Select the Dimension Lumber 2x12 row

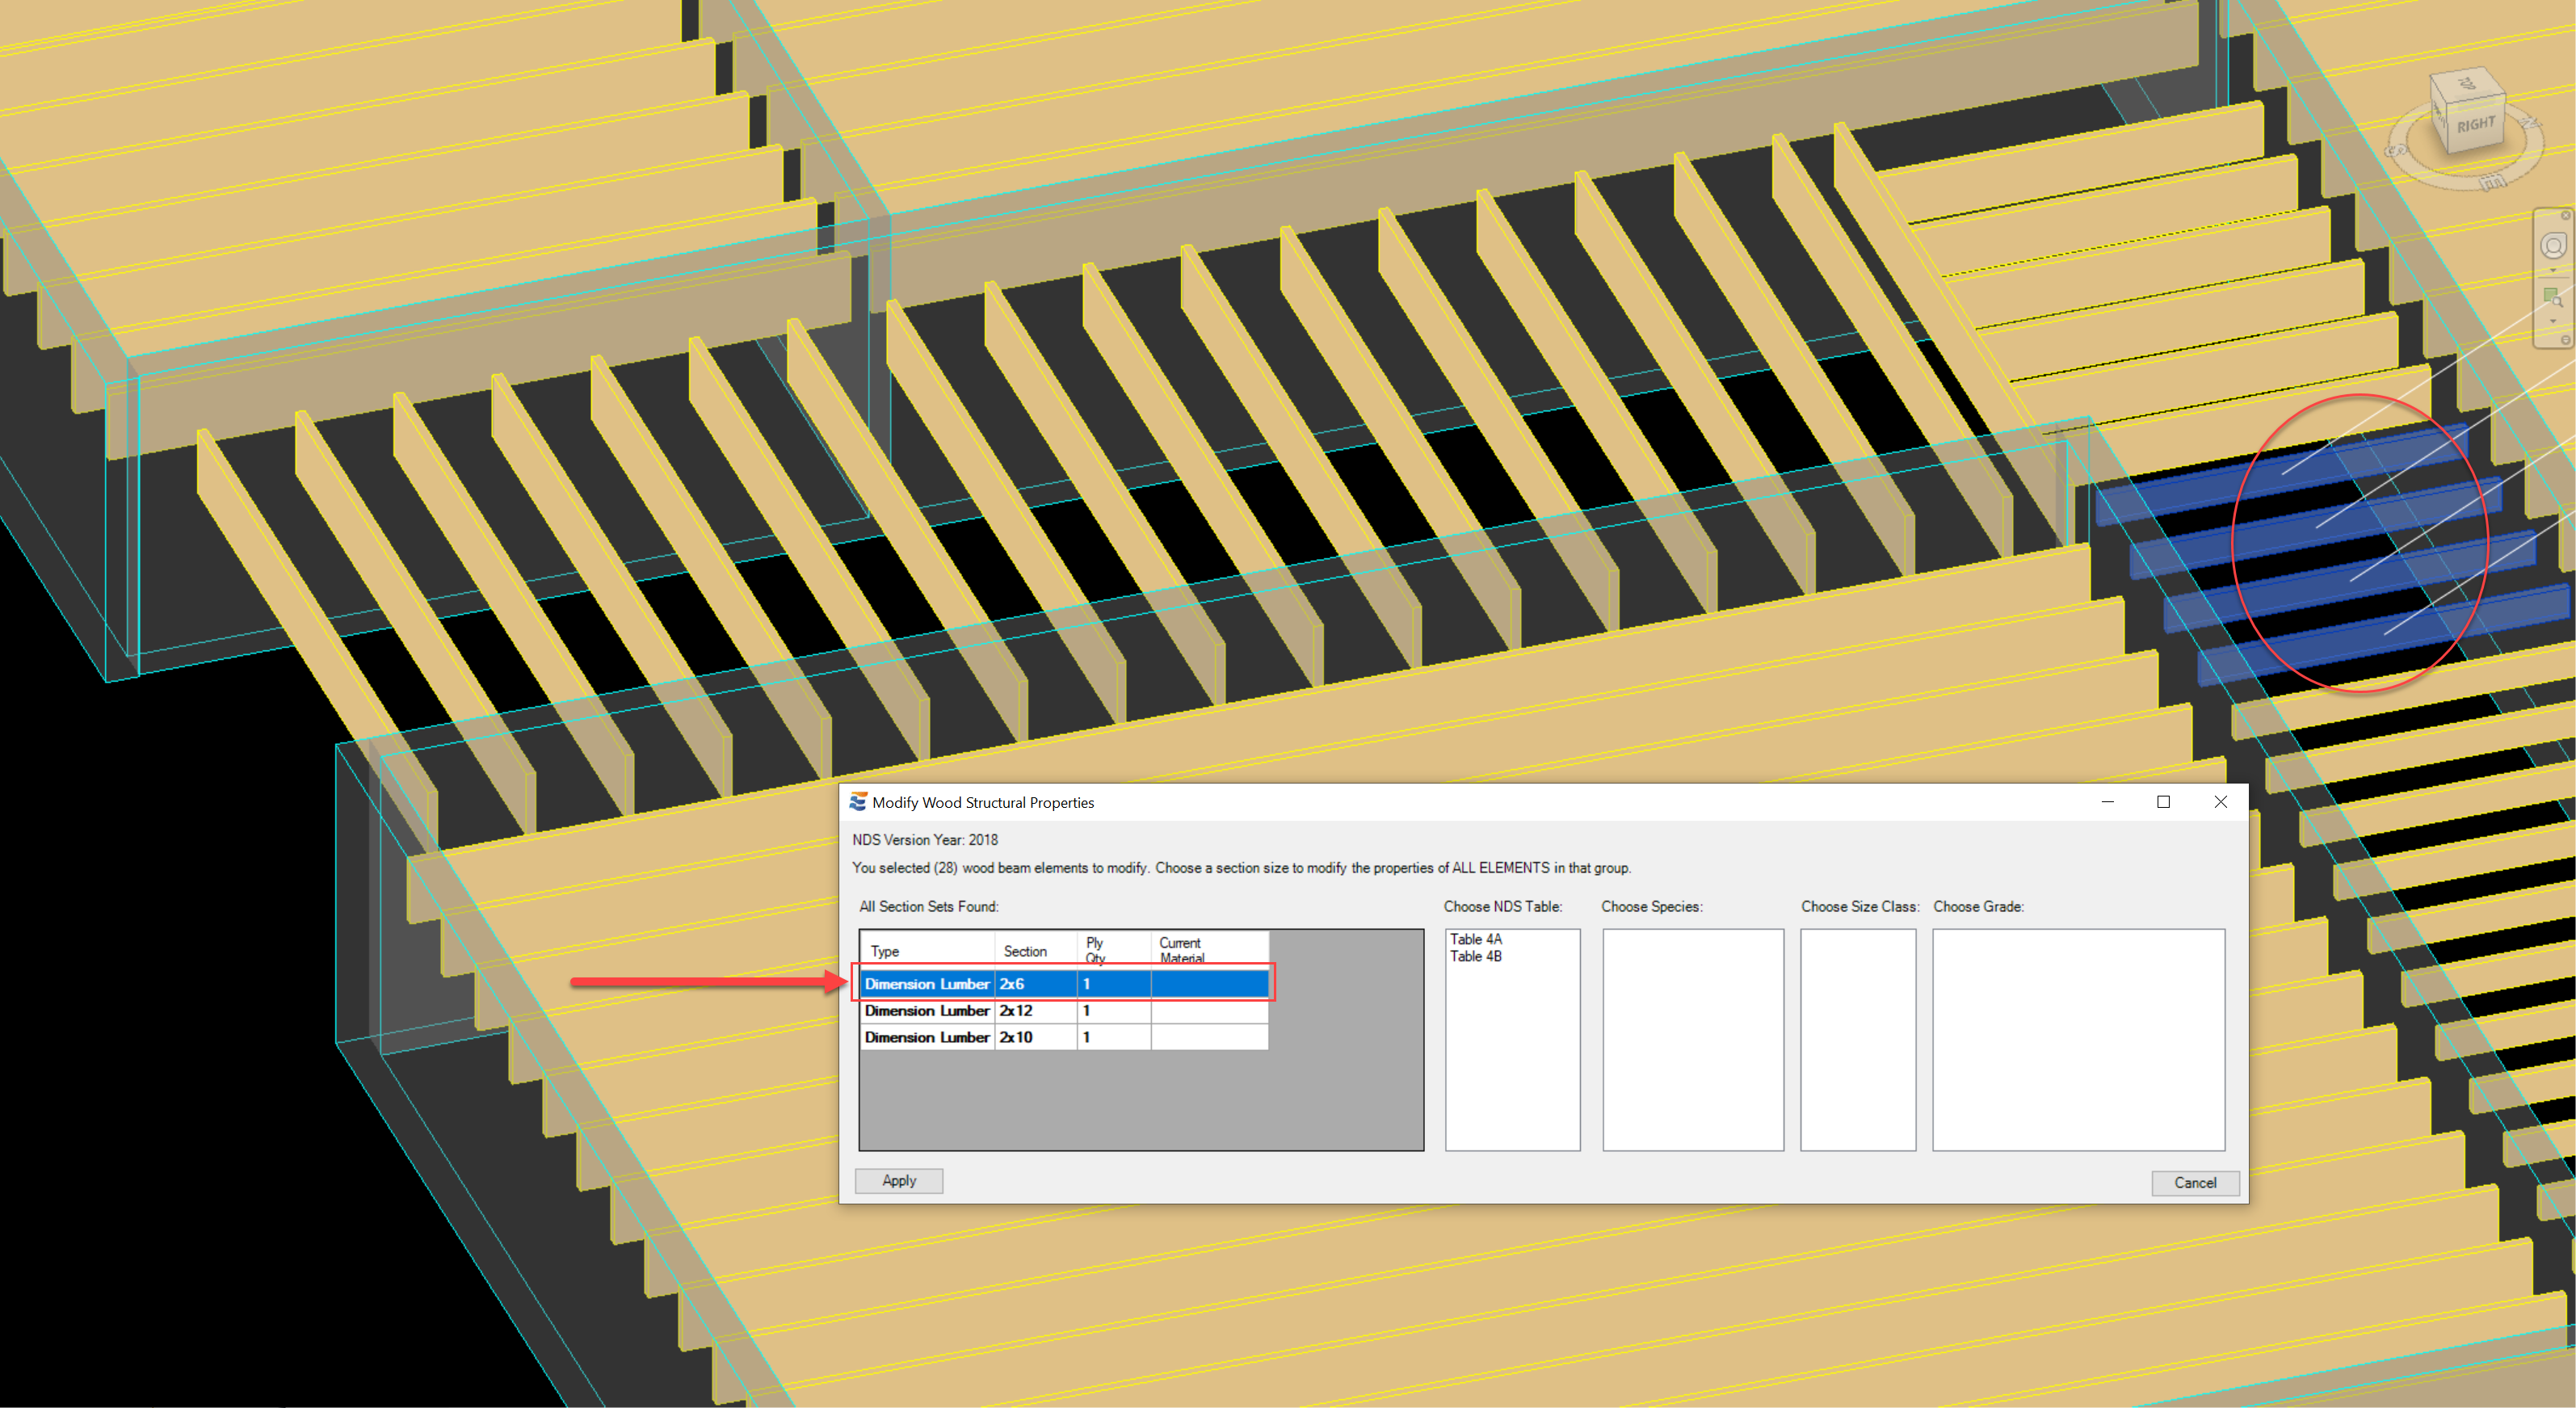(x=1064, y=1011)
